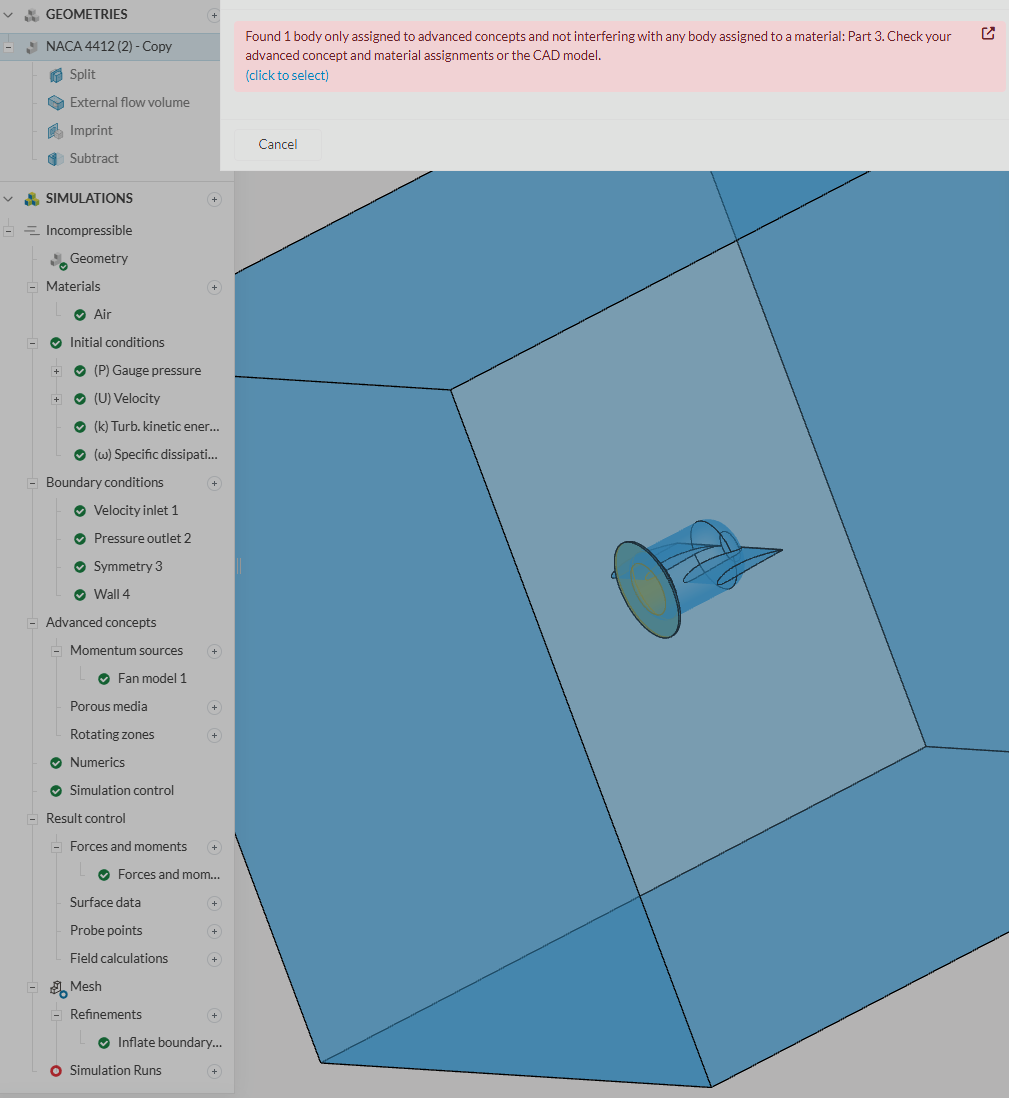Click the add geometry plus icon
This screenshot has width=1009, height=1098.
click(x=214, y=15)
